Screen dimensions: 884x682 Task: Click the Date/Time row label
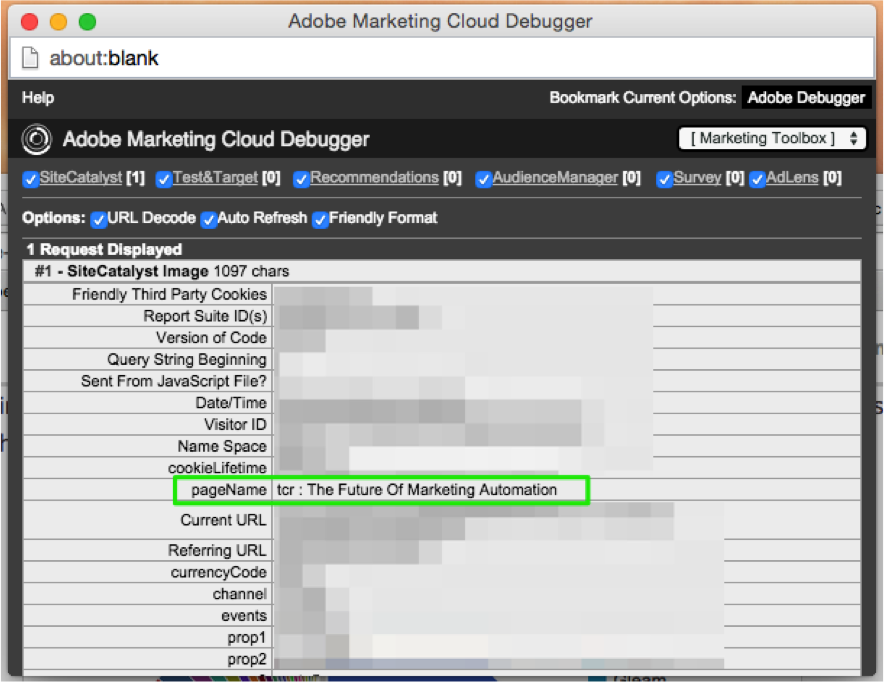tap(231, 403)
